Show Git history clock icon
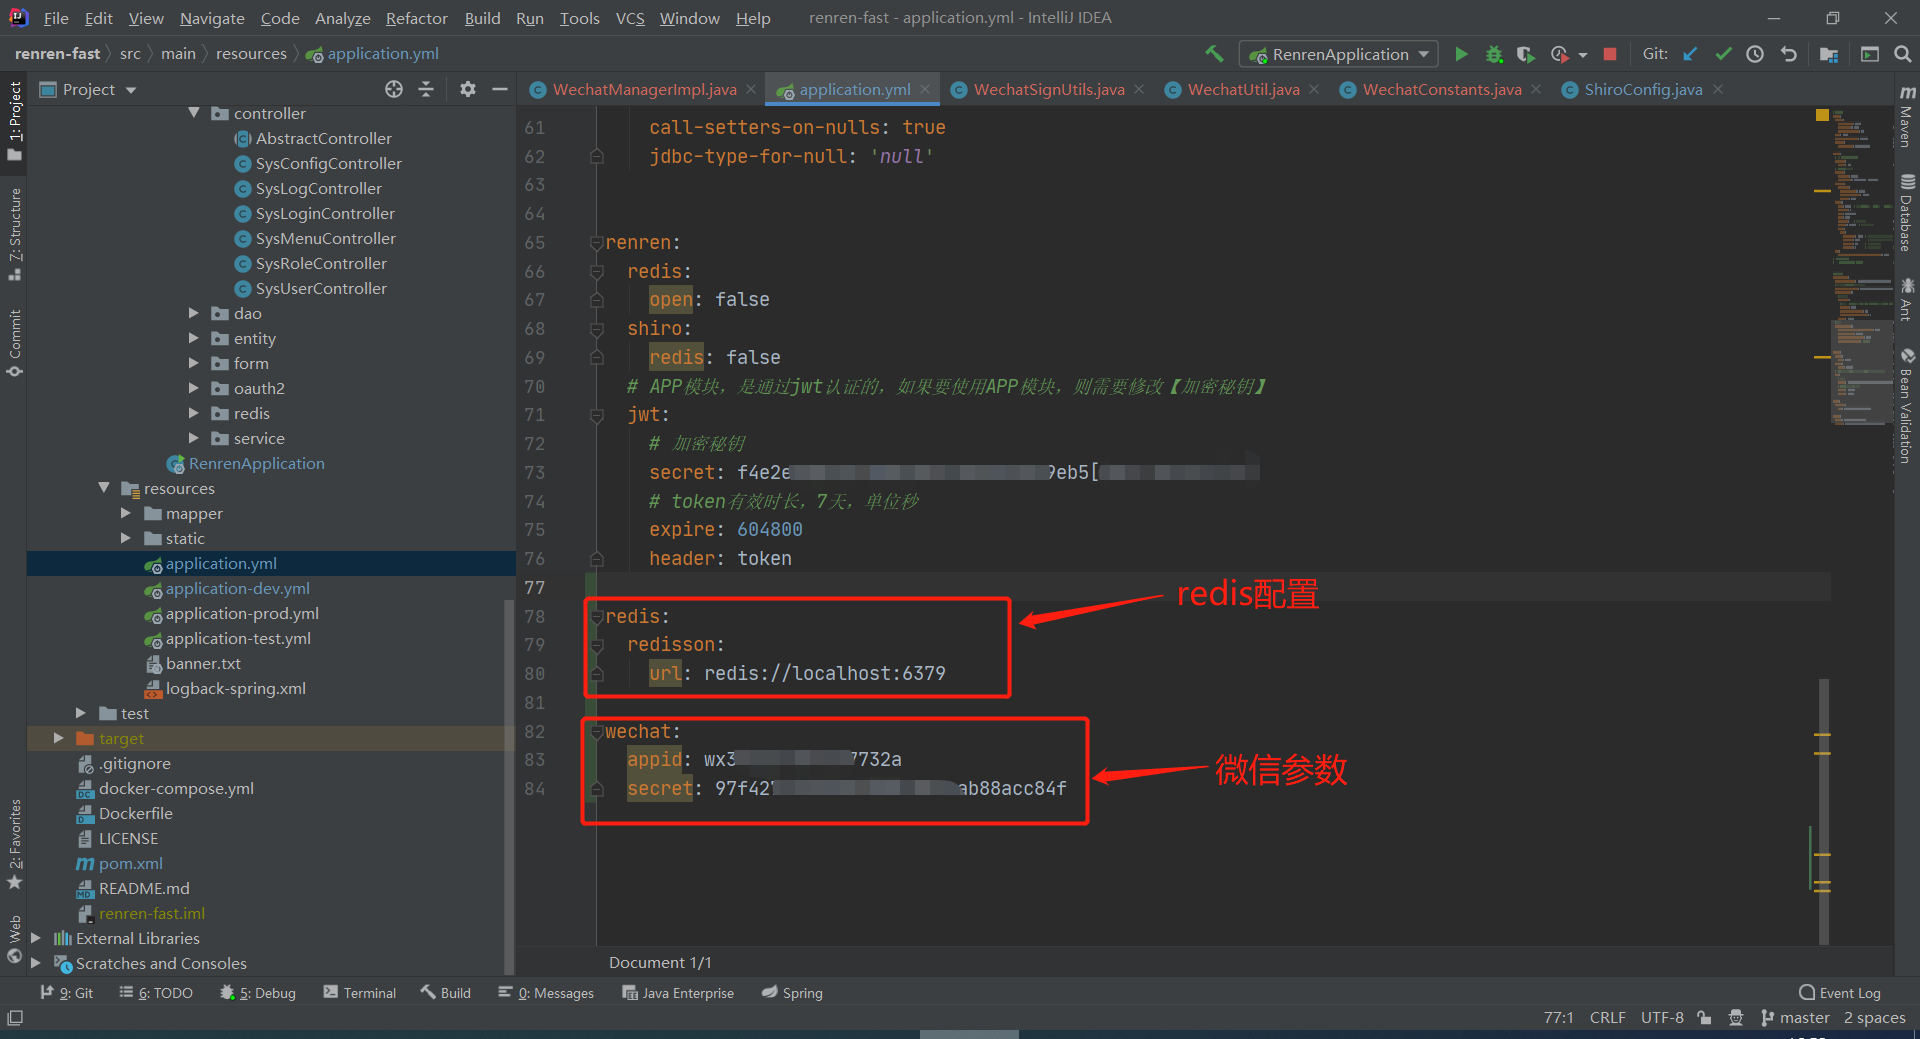This screenshot has width=1920, height=1039. point(1755,54)
